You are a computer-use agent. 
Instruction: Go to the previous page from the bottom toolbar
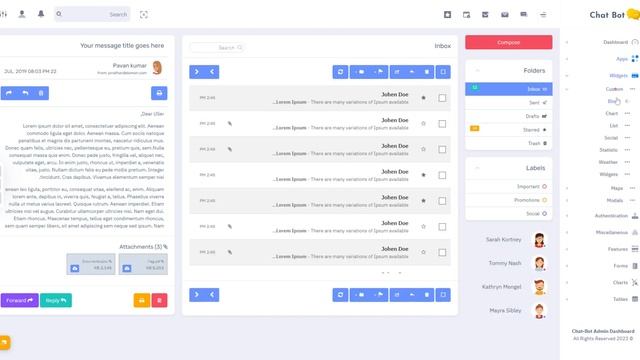(x=212, y=295)
